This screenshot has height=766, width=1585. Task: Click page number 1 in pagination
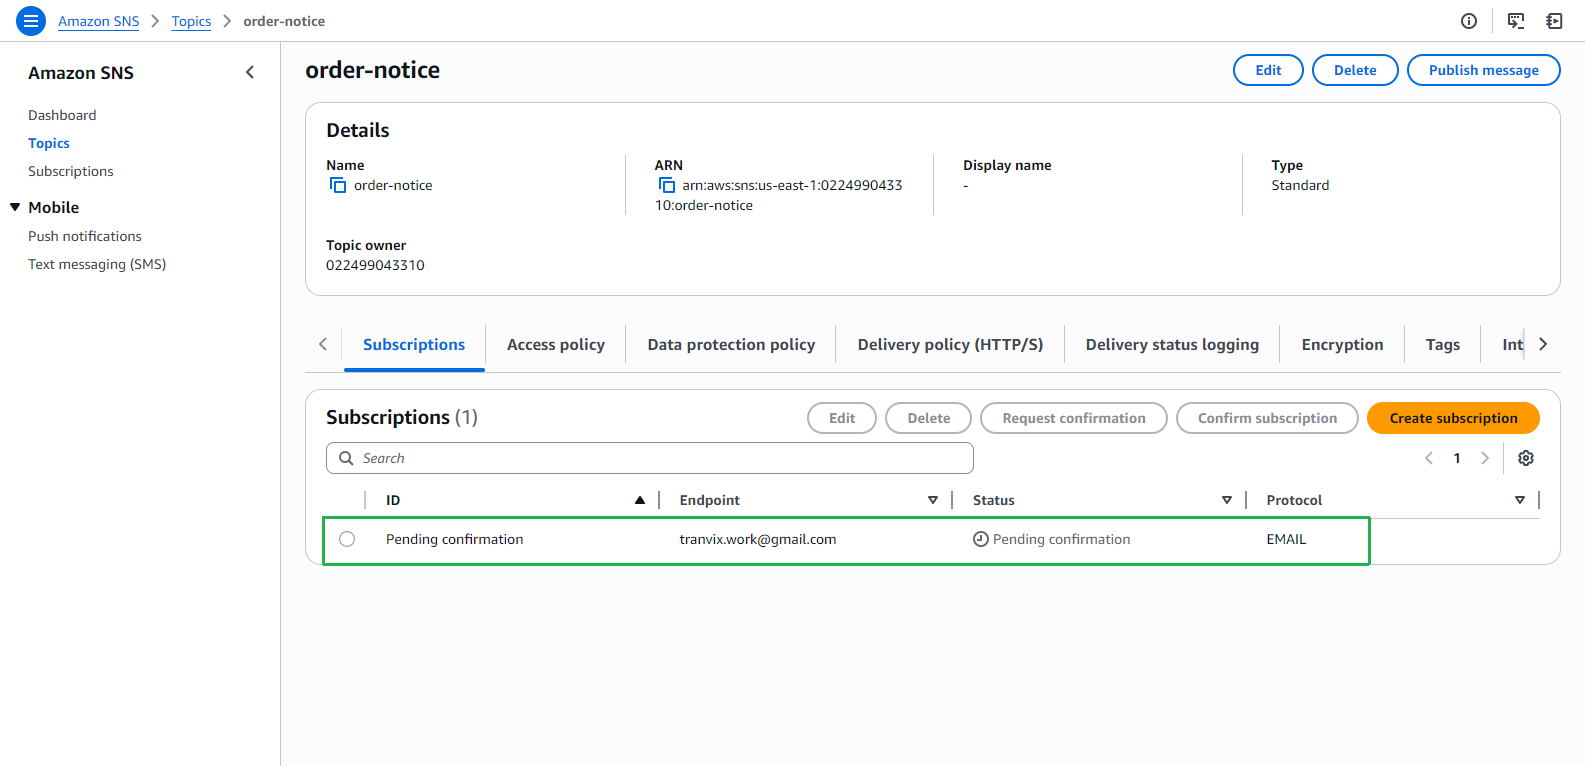coord(1457,458)
